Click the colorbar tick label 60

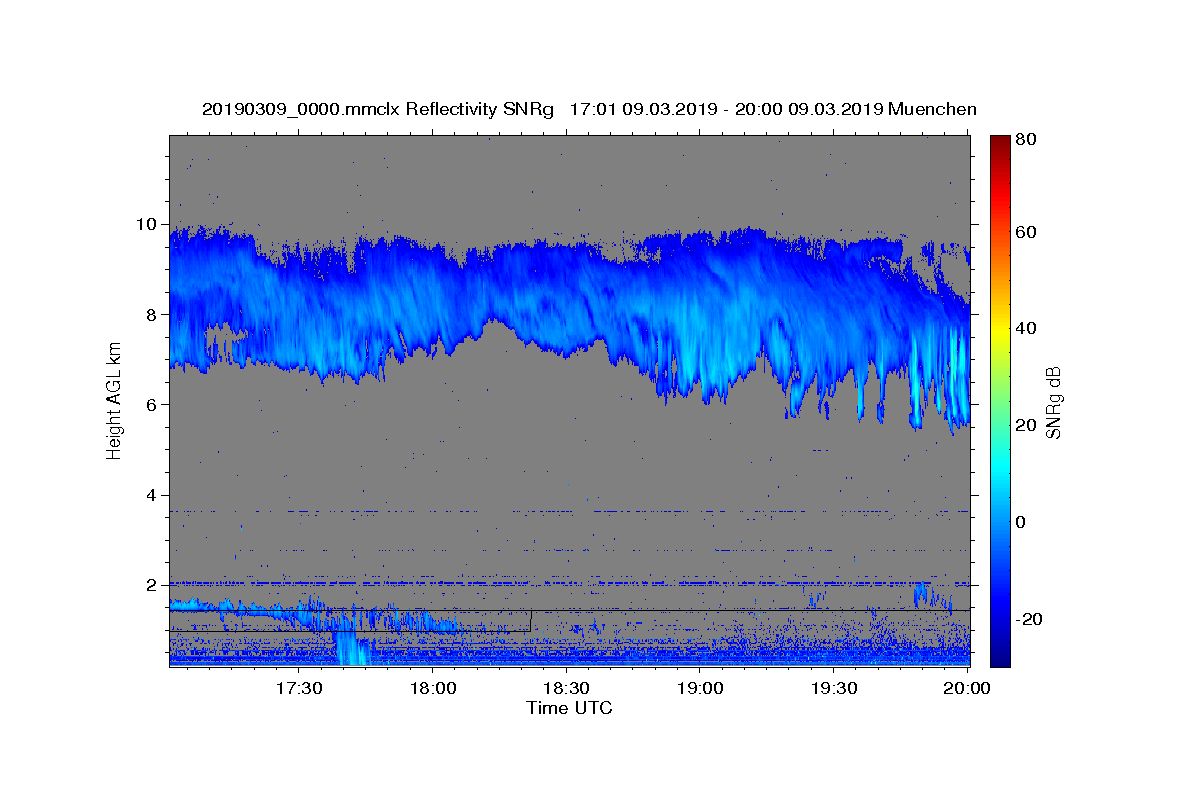click(1028, 232)
